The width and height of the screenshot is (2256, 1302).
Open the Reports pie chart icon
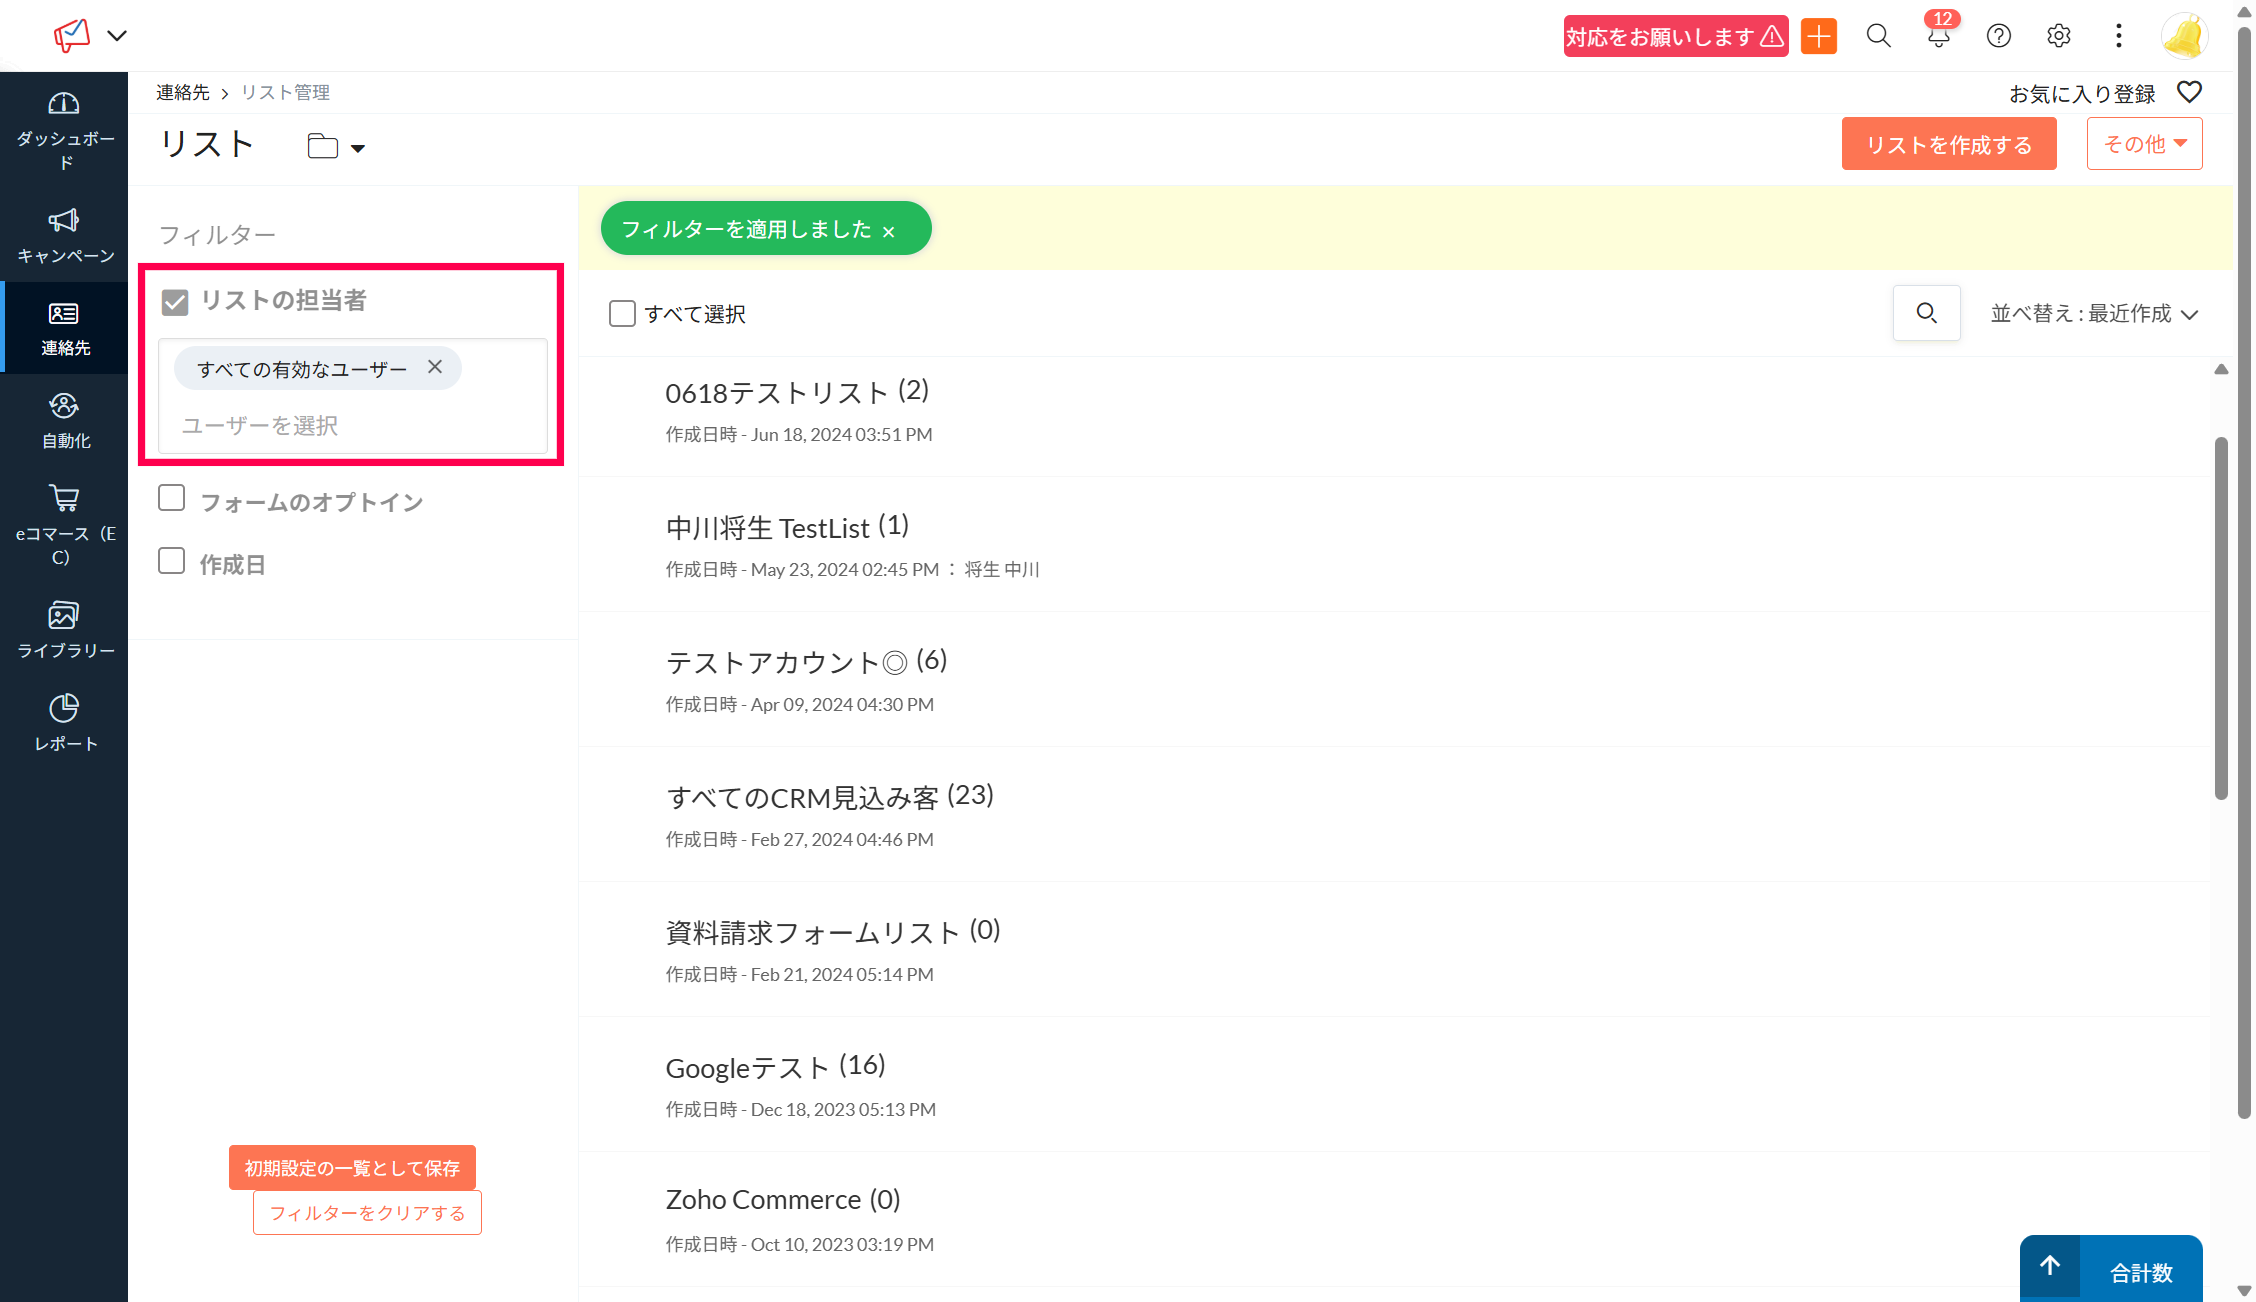[64, 708]
